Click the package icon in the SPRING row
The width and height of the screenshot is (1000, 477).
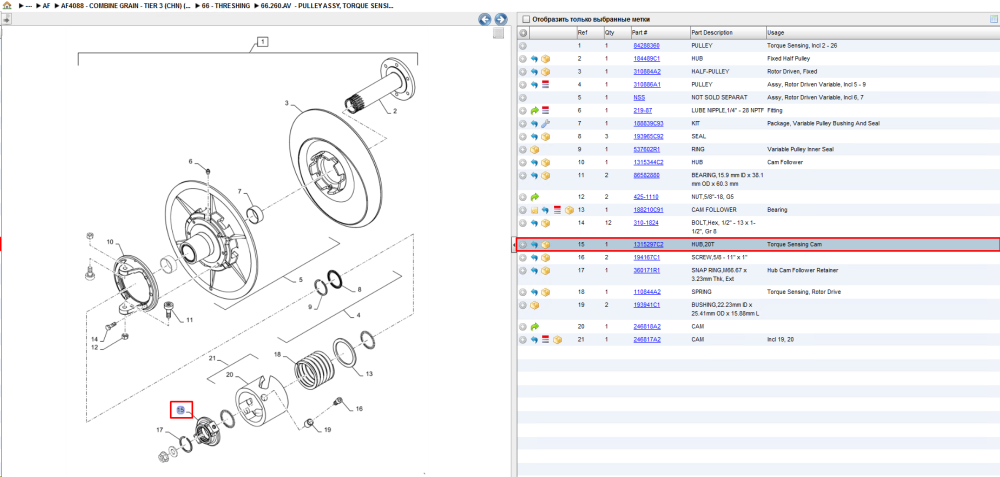(x=546, y=292)
